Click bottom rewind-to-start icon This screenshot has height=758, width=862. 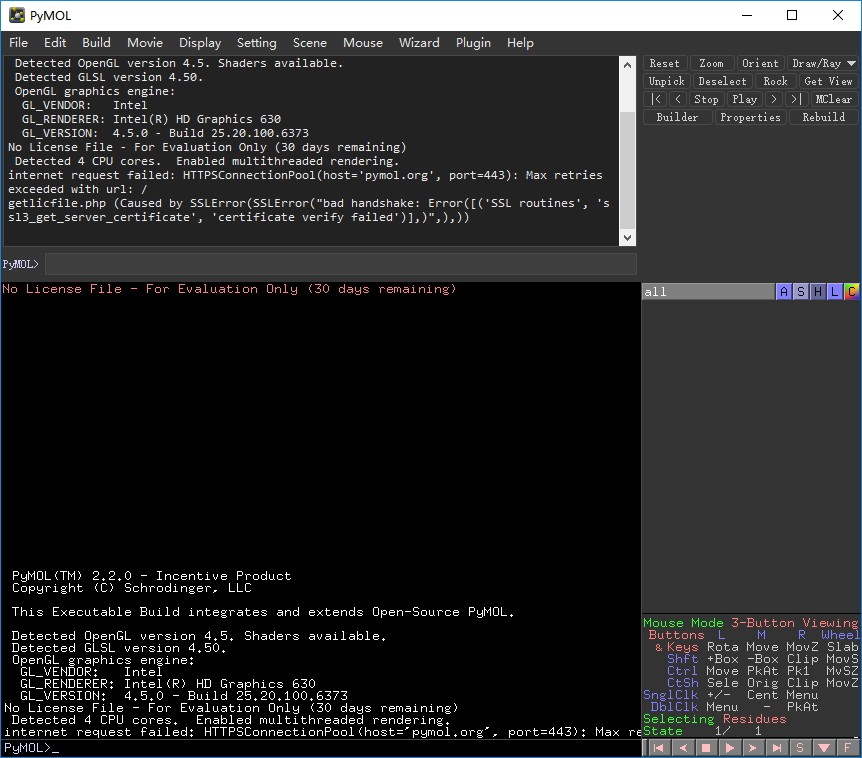tap(659, 748)
